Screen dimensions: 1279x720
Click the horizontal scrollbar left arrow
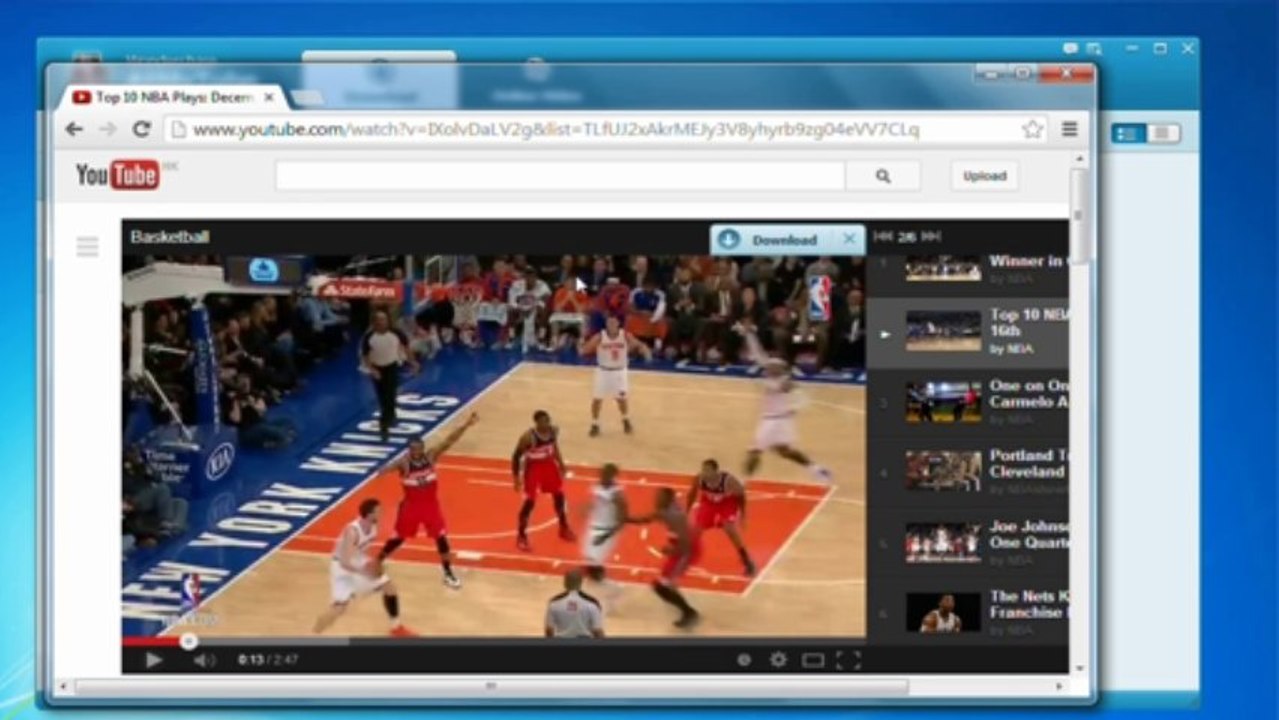coord(63,686)
